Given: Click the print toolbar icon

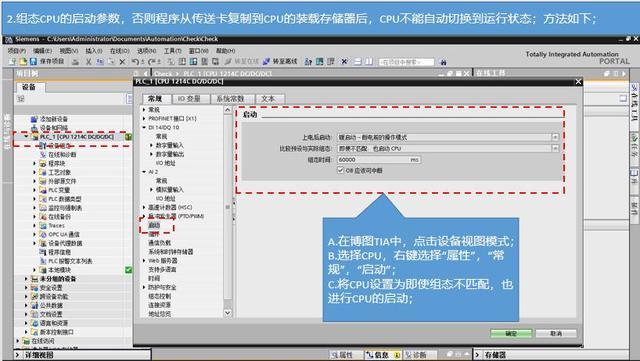Looking at the screenshot, I should 76,62.
